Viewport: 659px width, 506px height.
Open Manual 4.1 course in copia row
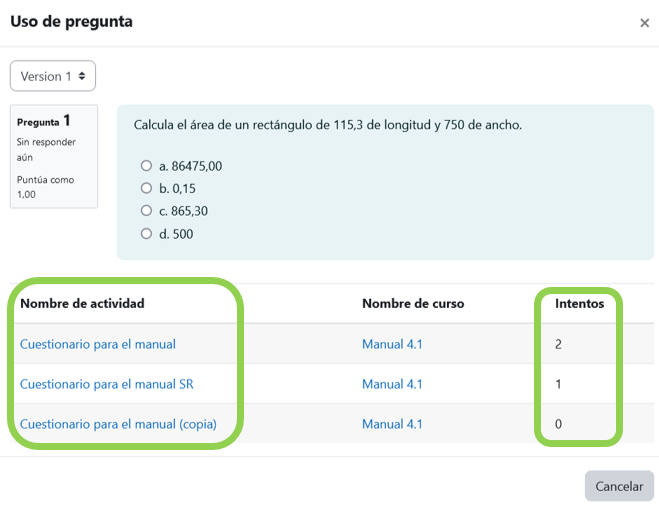click(392, 424)
